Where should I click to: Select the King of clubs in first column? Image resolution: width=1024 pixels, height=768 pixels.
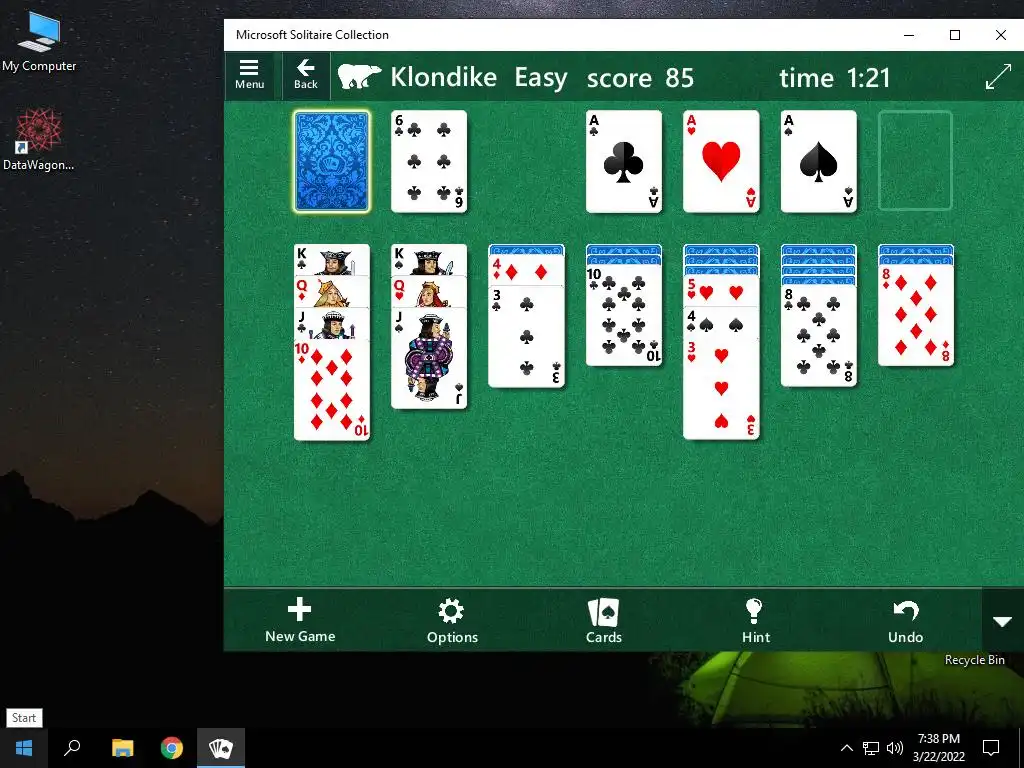[332, 259]
